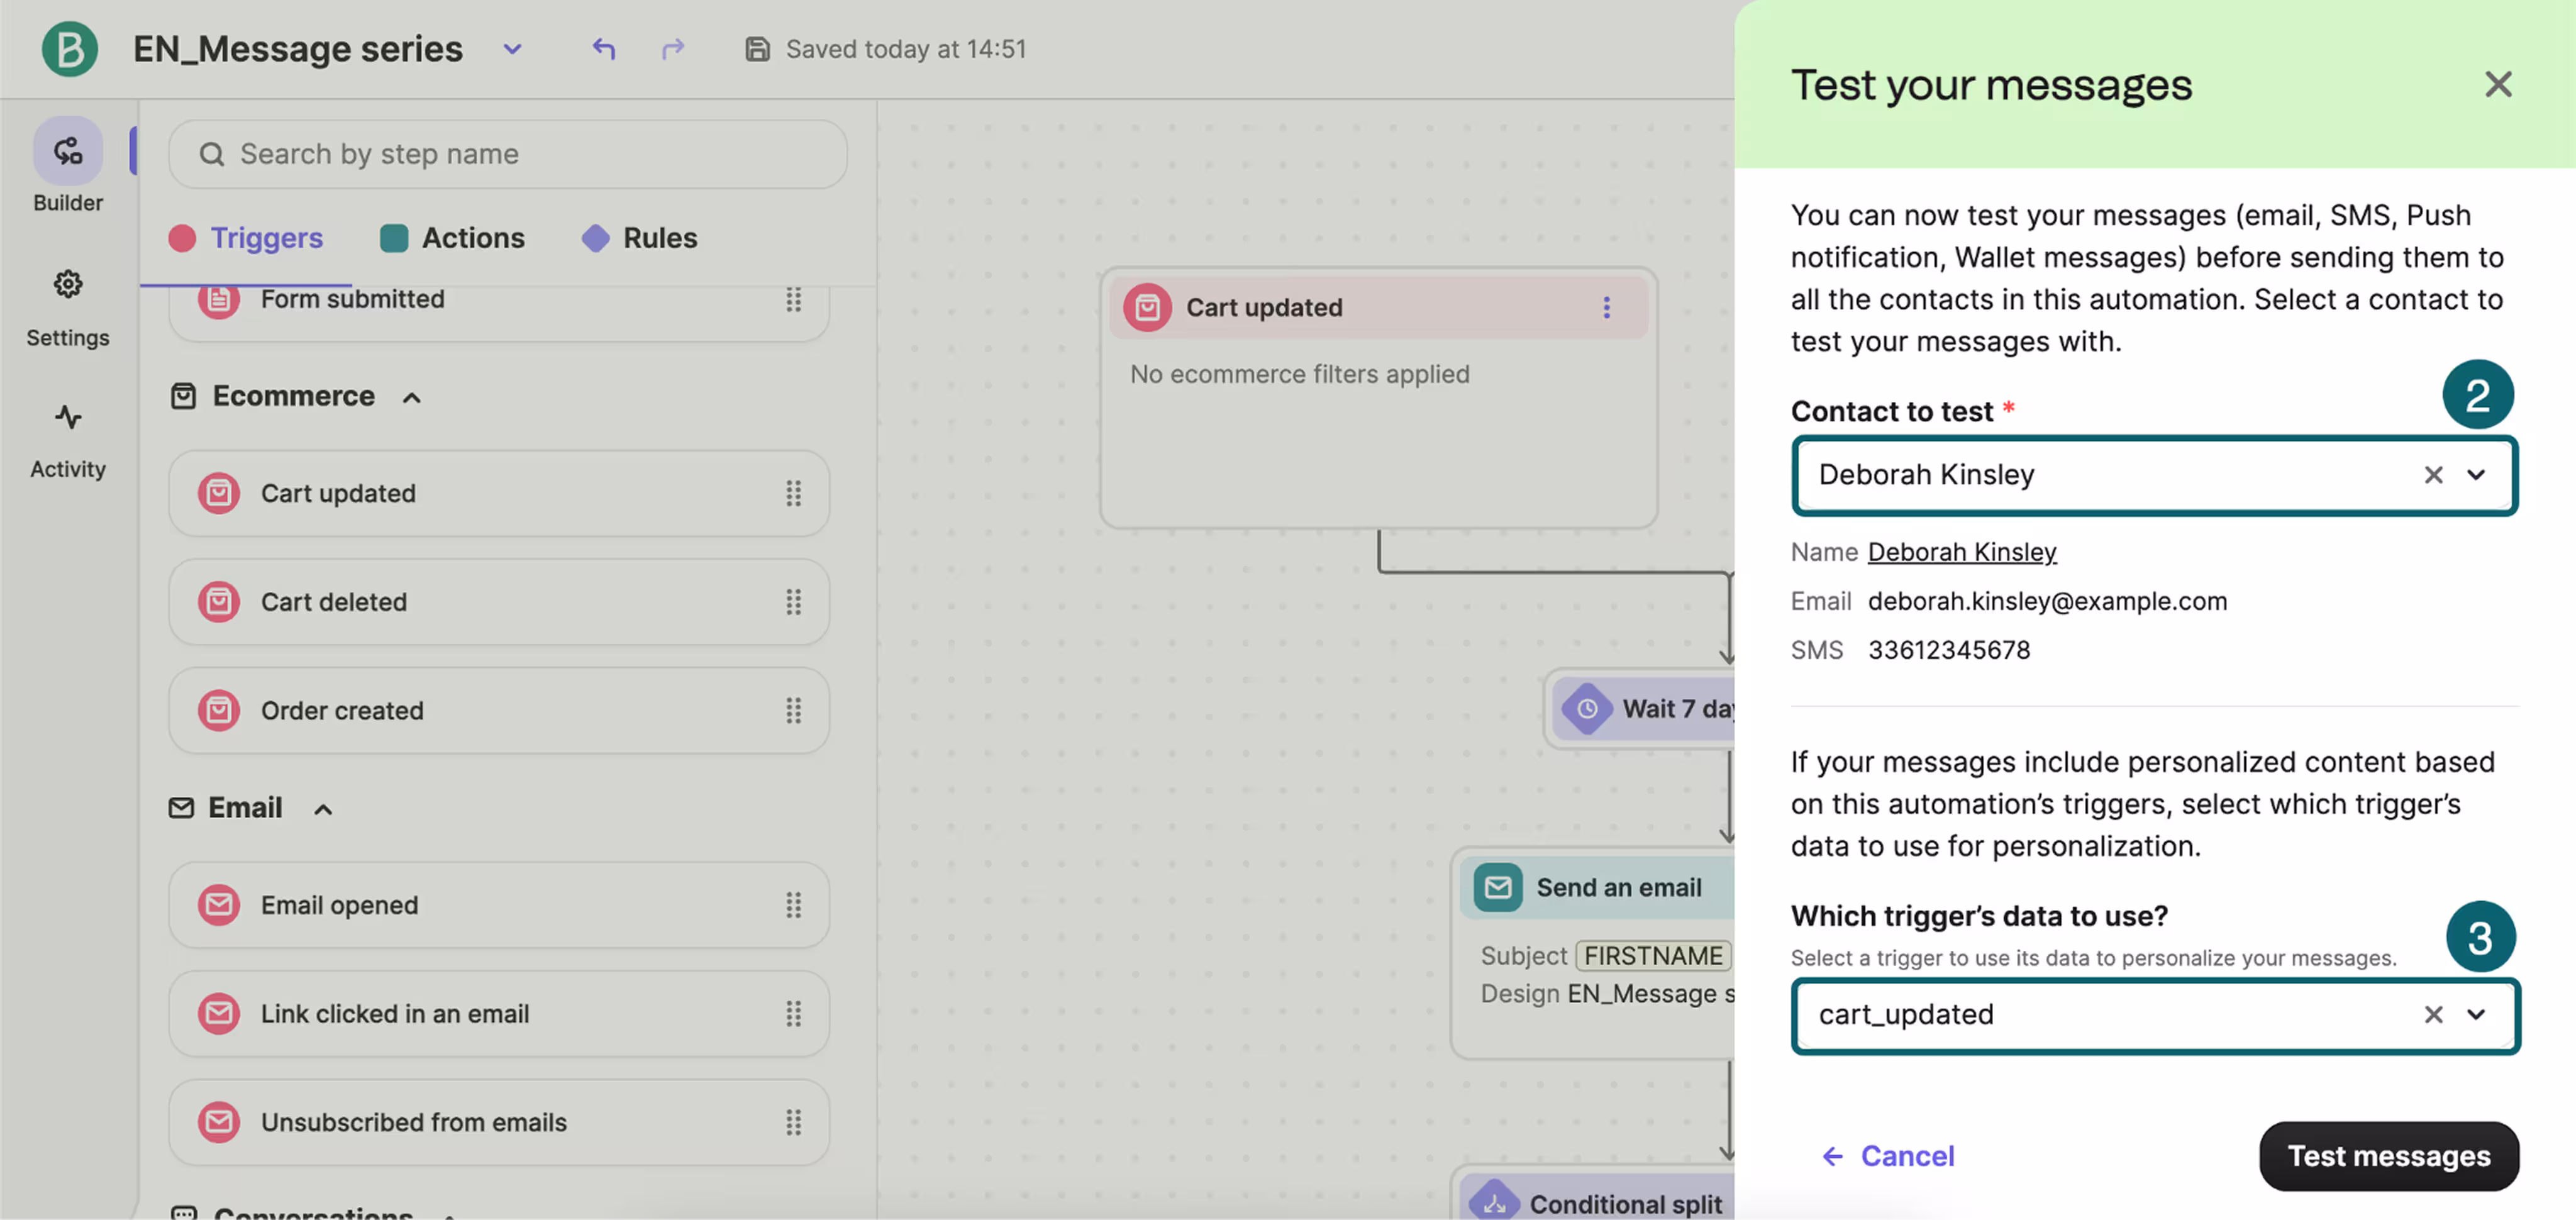Grab the Form submitted drag handle

tap(793, 300)
